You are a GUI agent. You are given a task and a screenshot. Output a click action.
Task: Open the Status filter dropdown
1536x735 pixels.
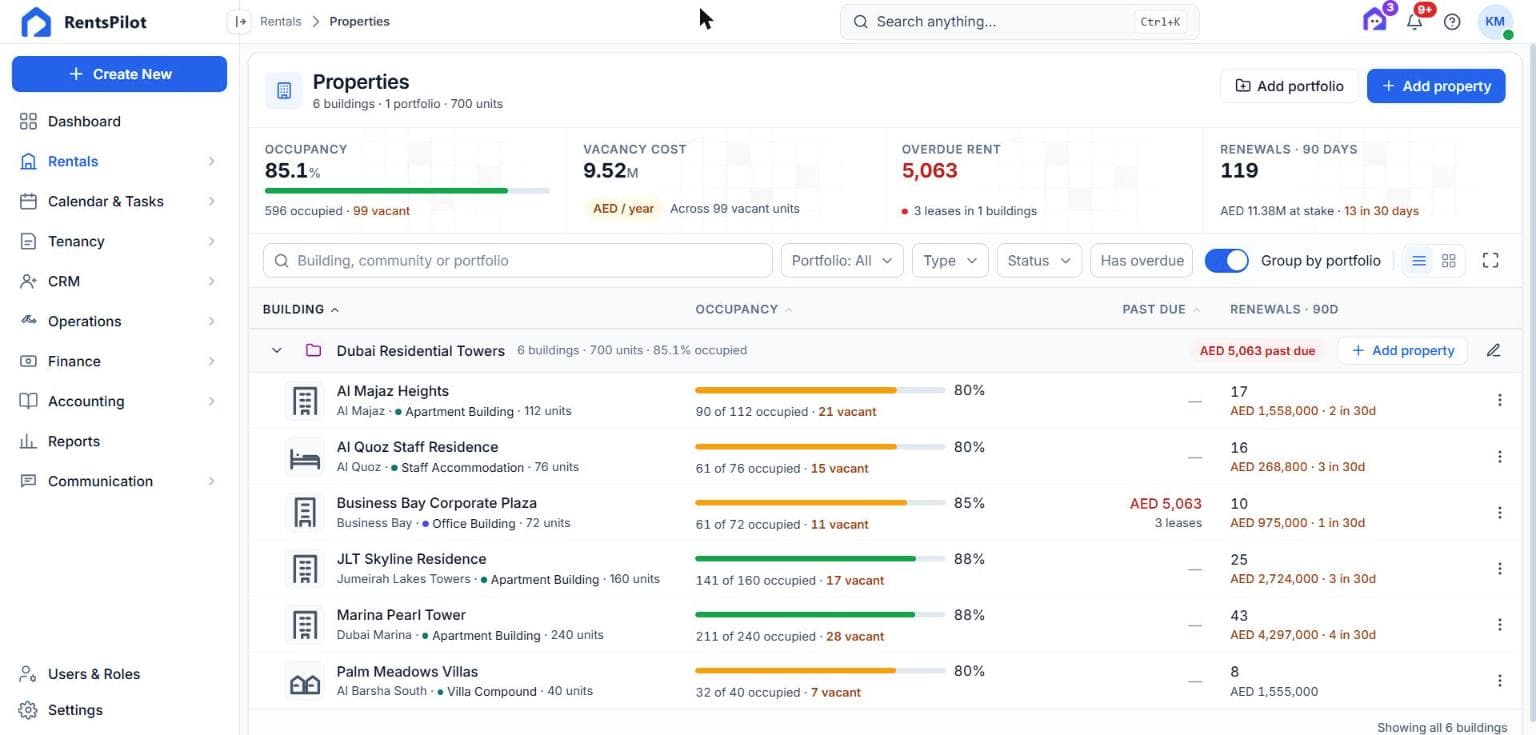[1039, 261]
